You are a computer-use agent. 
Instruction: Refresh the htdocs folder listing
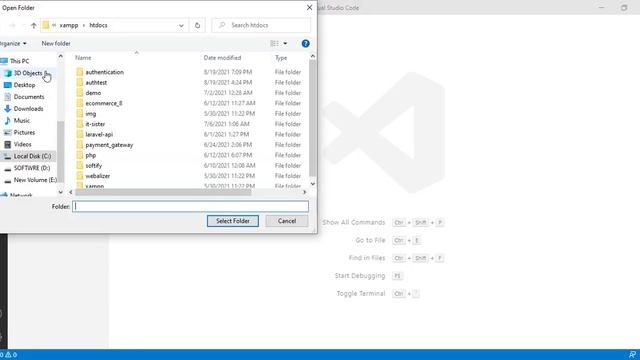pyautogui.click(x=197, y=25)
